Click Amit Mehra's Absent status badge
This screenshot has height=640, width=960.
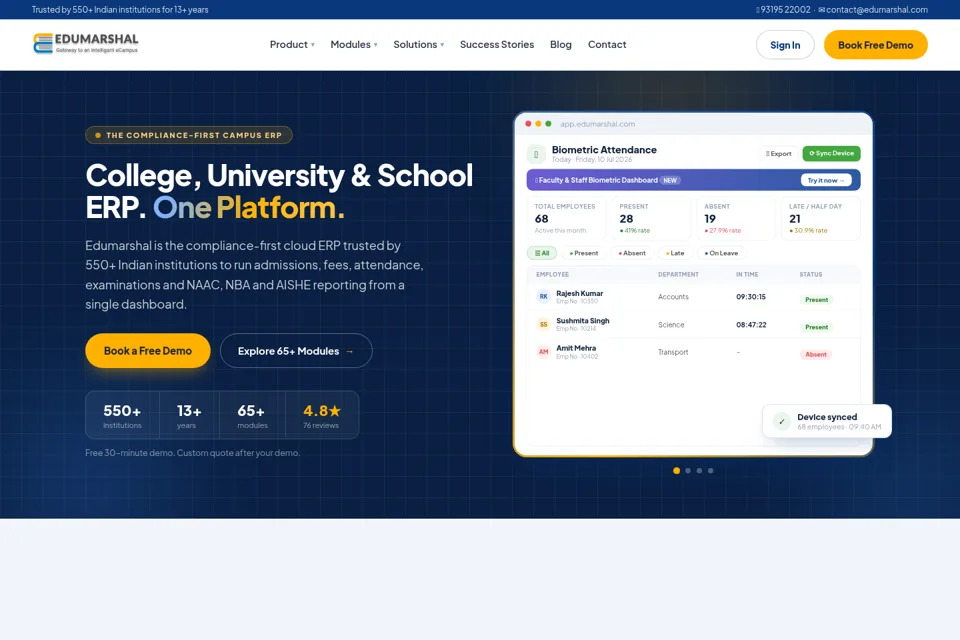coord(816,354)
